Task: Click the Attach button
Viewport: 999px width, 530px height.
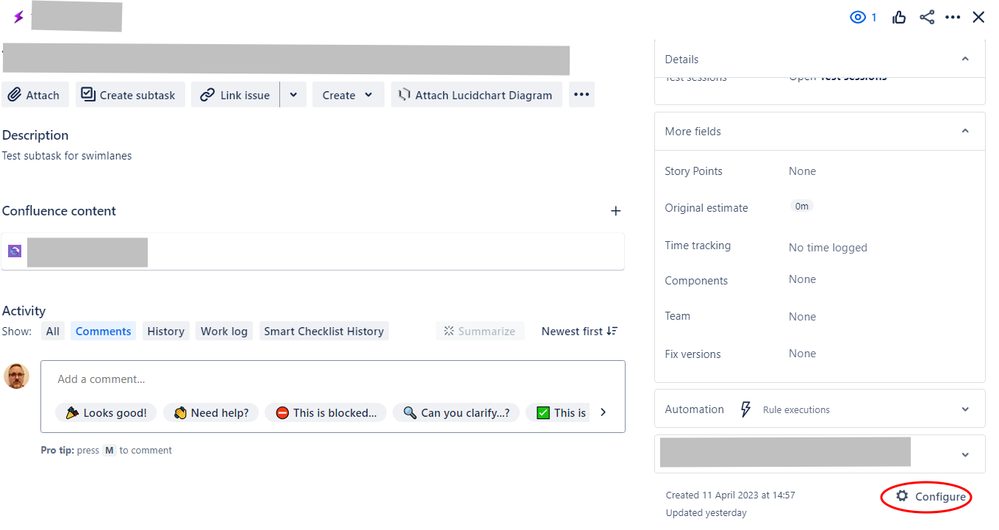Action: pyautogui.click(x=34, y=95)
